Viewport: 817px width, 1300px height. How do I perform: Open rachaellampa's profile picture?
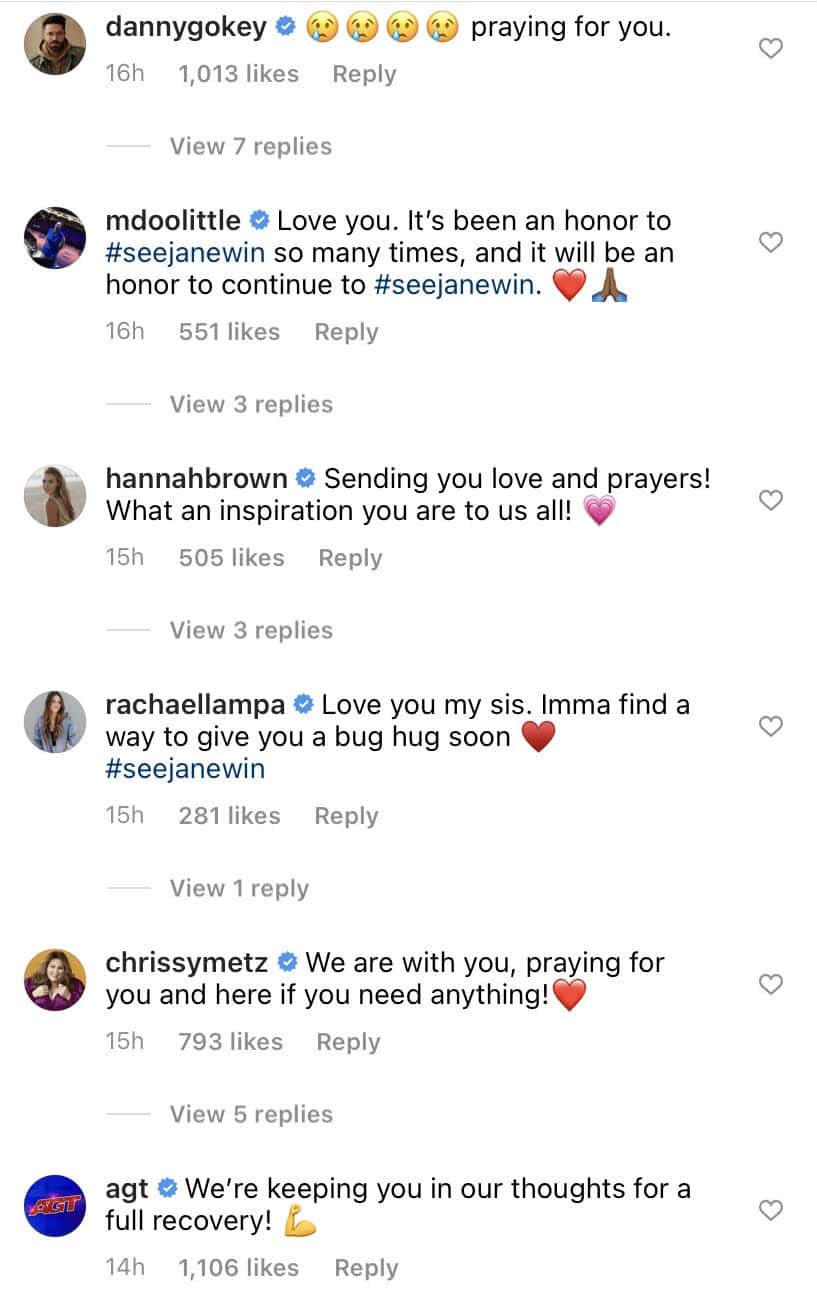tap(55, 721)
